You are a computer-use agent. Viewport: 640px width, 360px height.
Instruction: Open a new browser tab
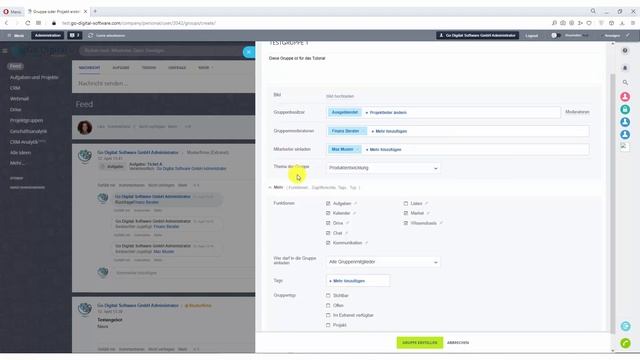click(x=95, y=11)
